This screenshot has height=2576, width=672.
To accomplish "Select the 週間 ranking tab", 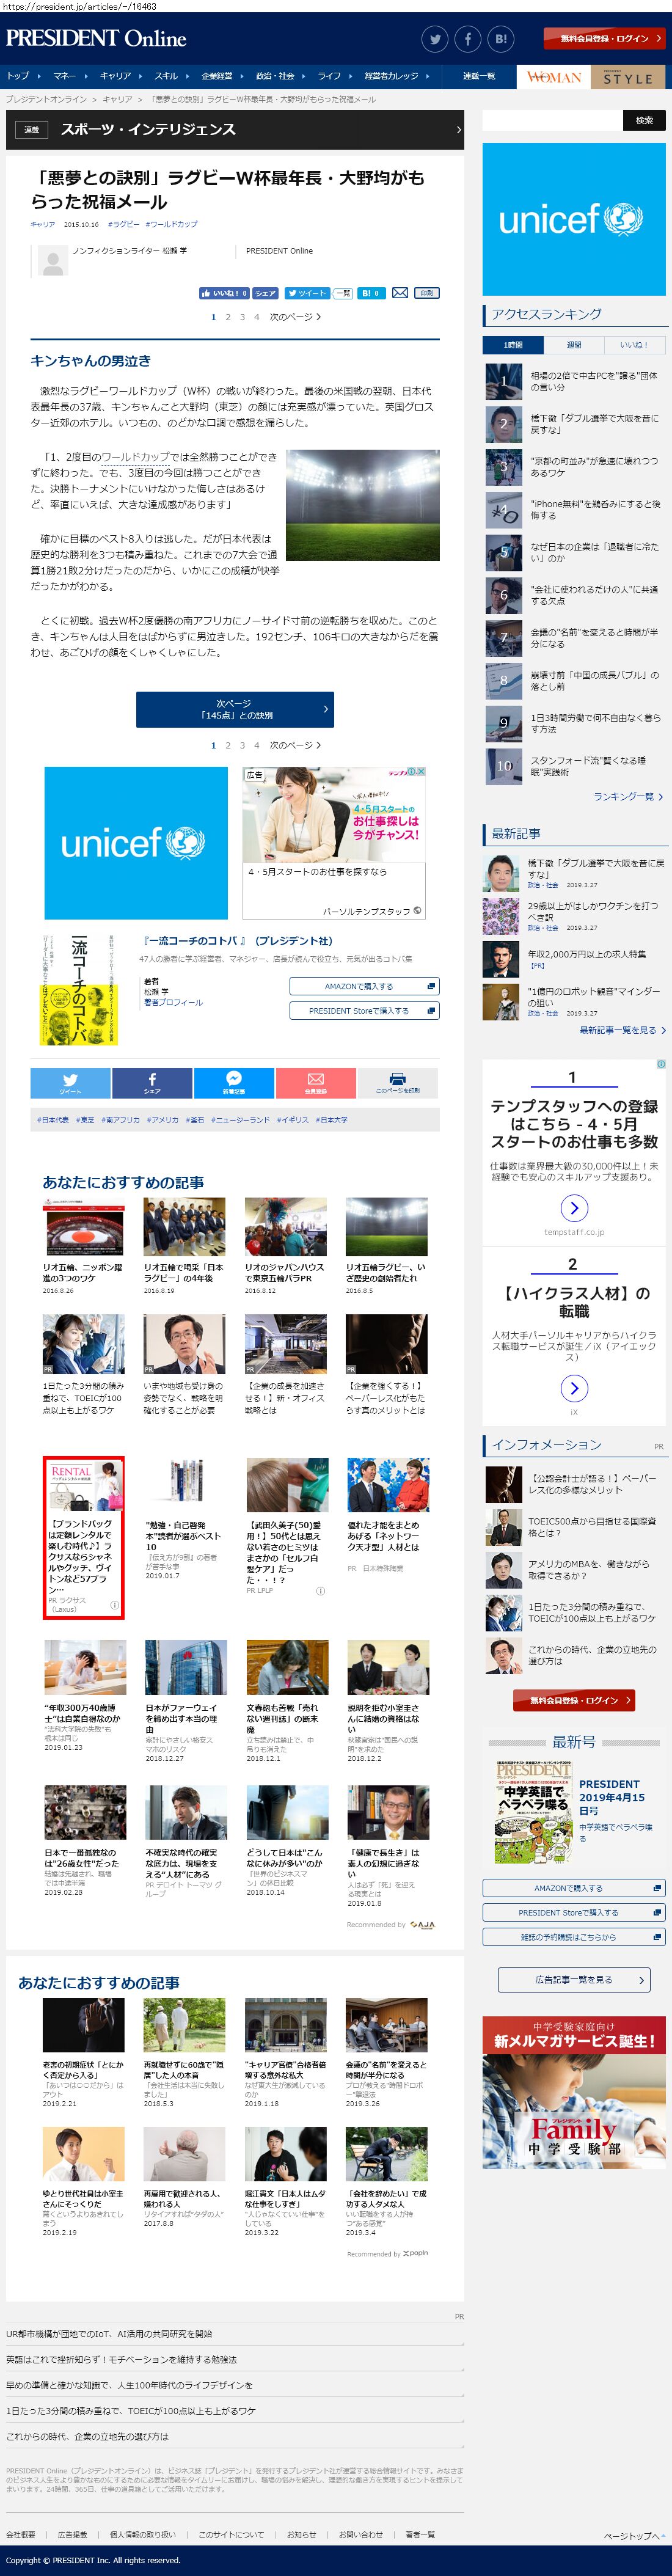I will 574,345.
